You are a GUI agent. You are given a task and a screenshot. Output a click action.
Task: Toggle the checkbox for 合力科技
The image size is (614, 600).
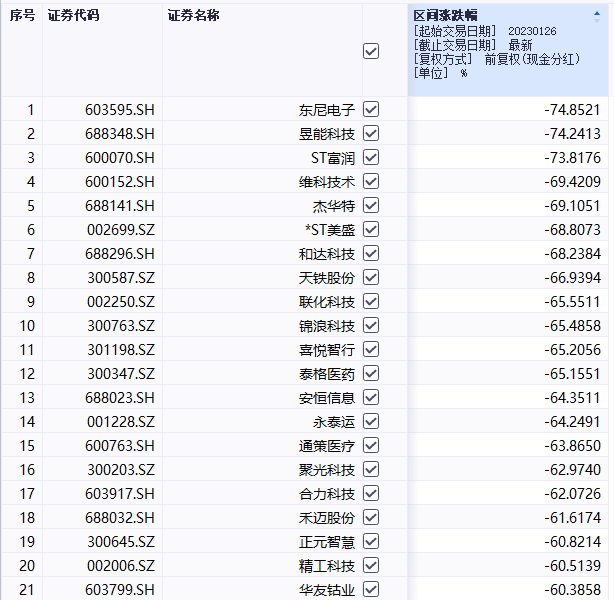tap(371, 493)
